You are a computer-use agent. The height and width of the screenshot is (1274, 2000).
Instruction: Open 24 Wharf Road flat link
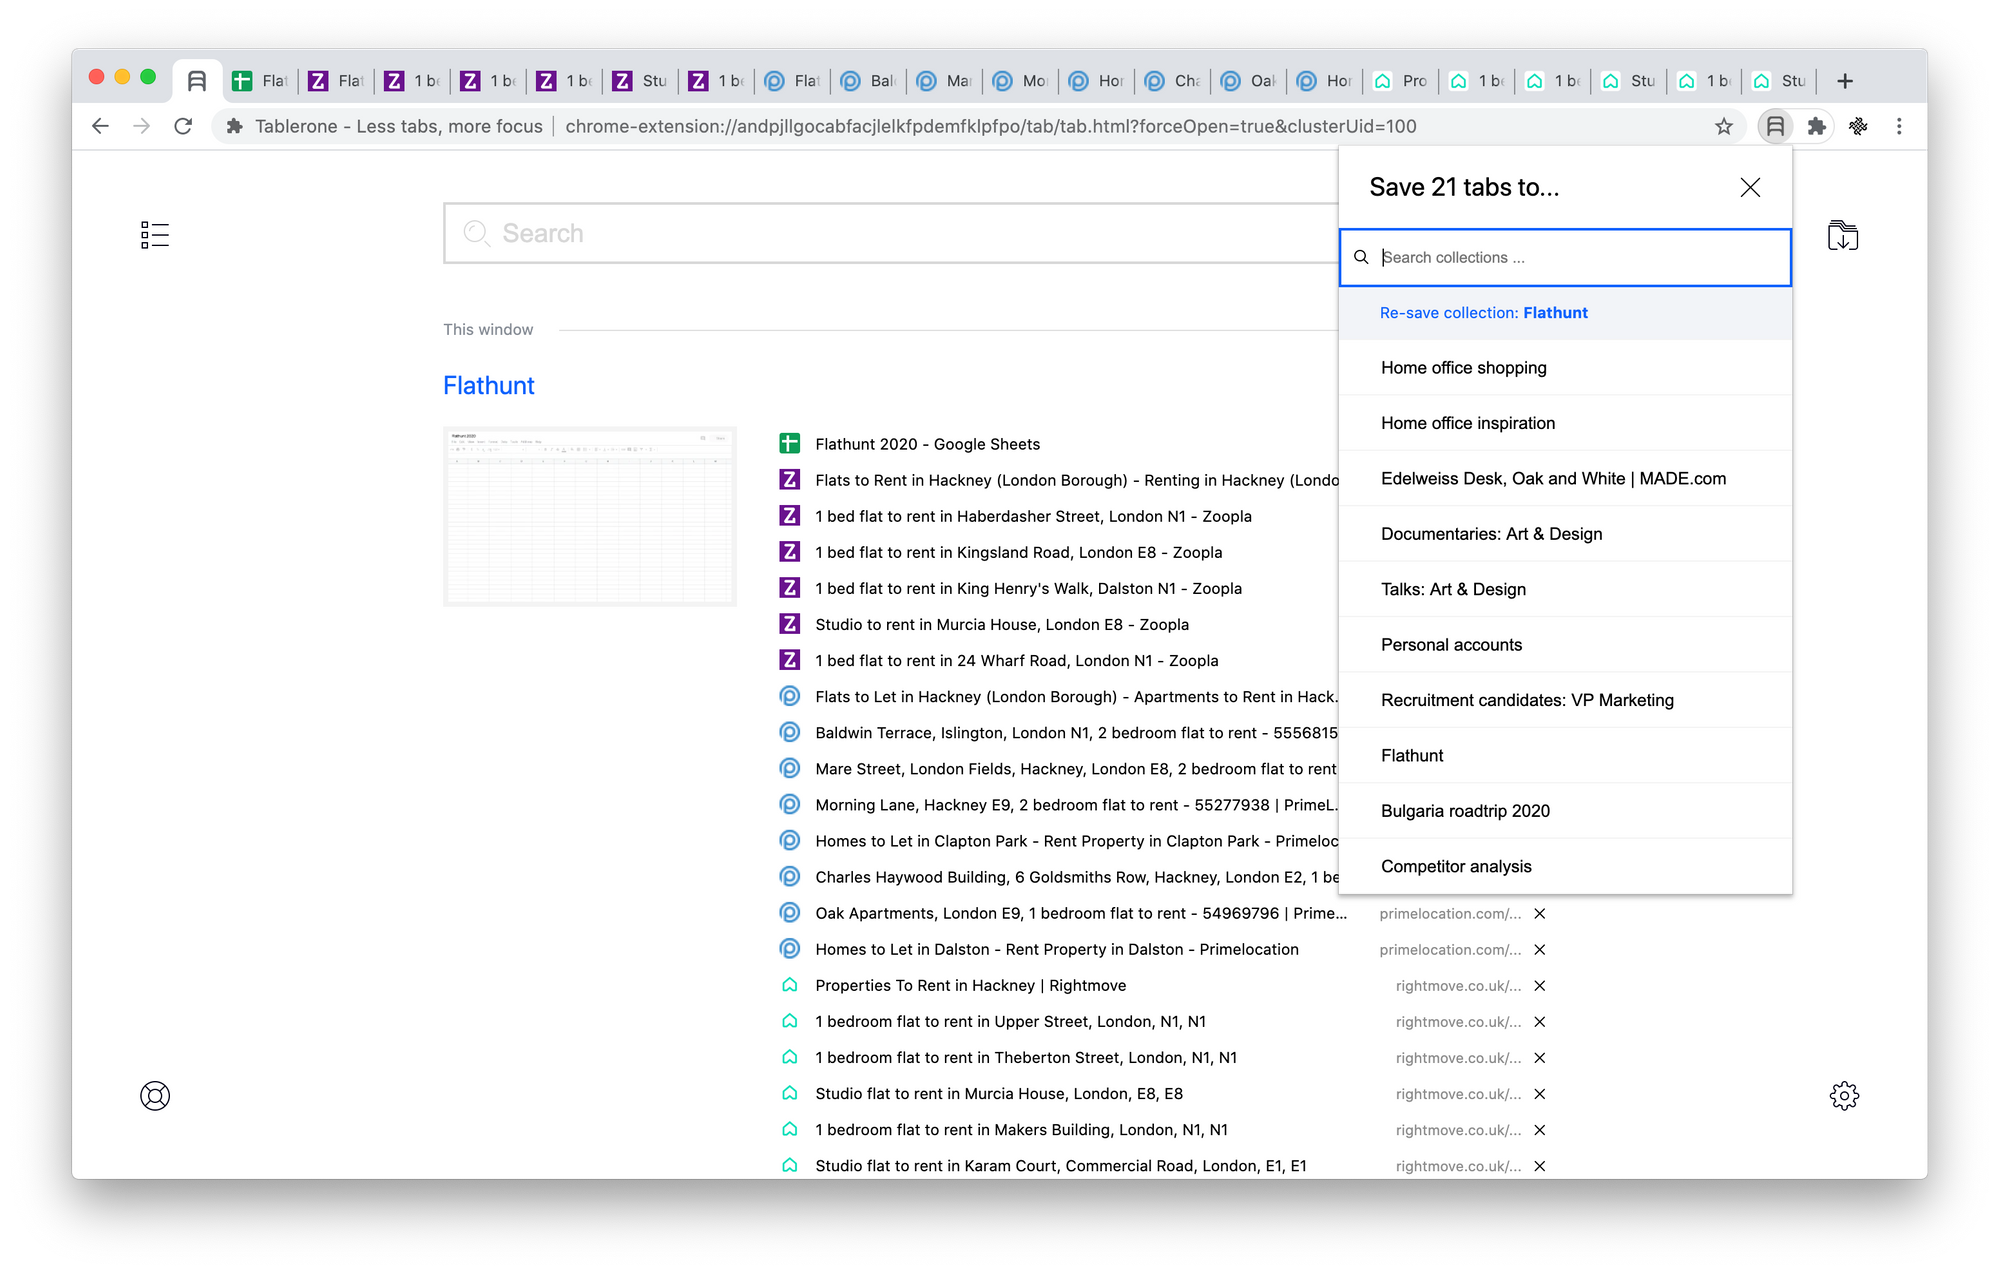[x=1016, y=660]
